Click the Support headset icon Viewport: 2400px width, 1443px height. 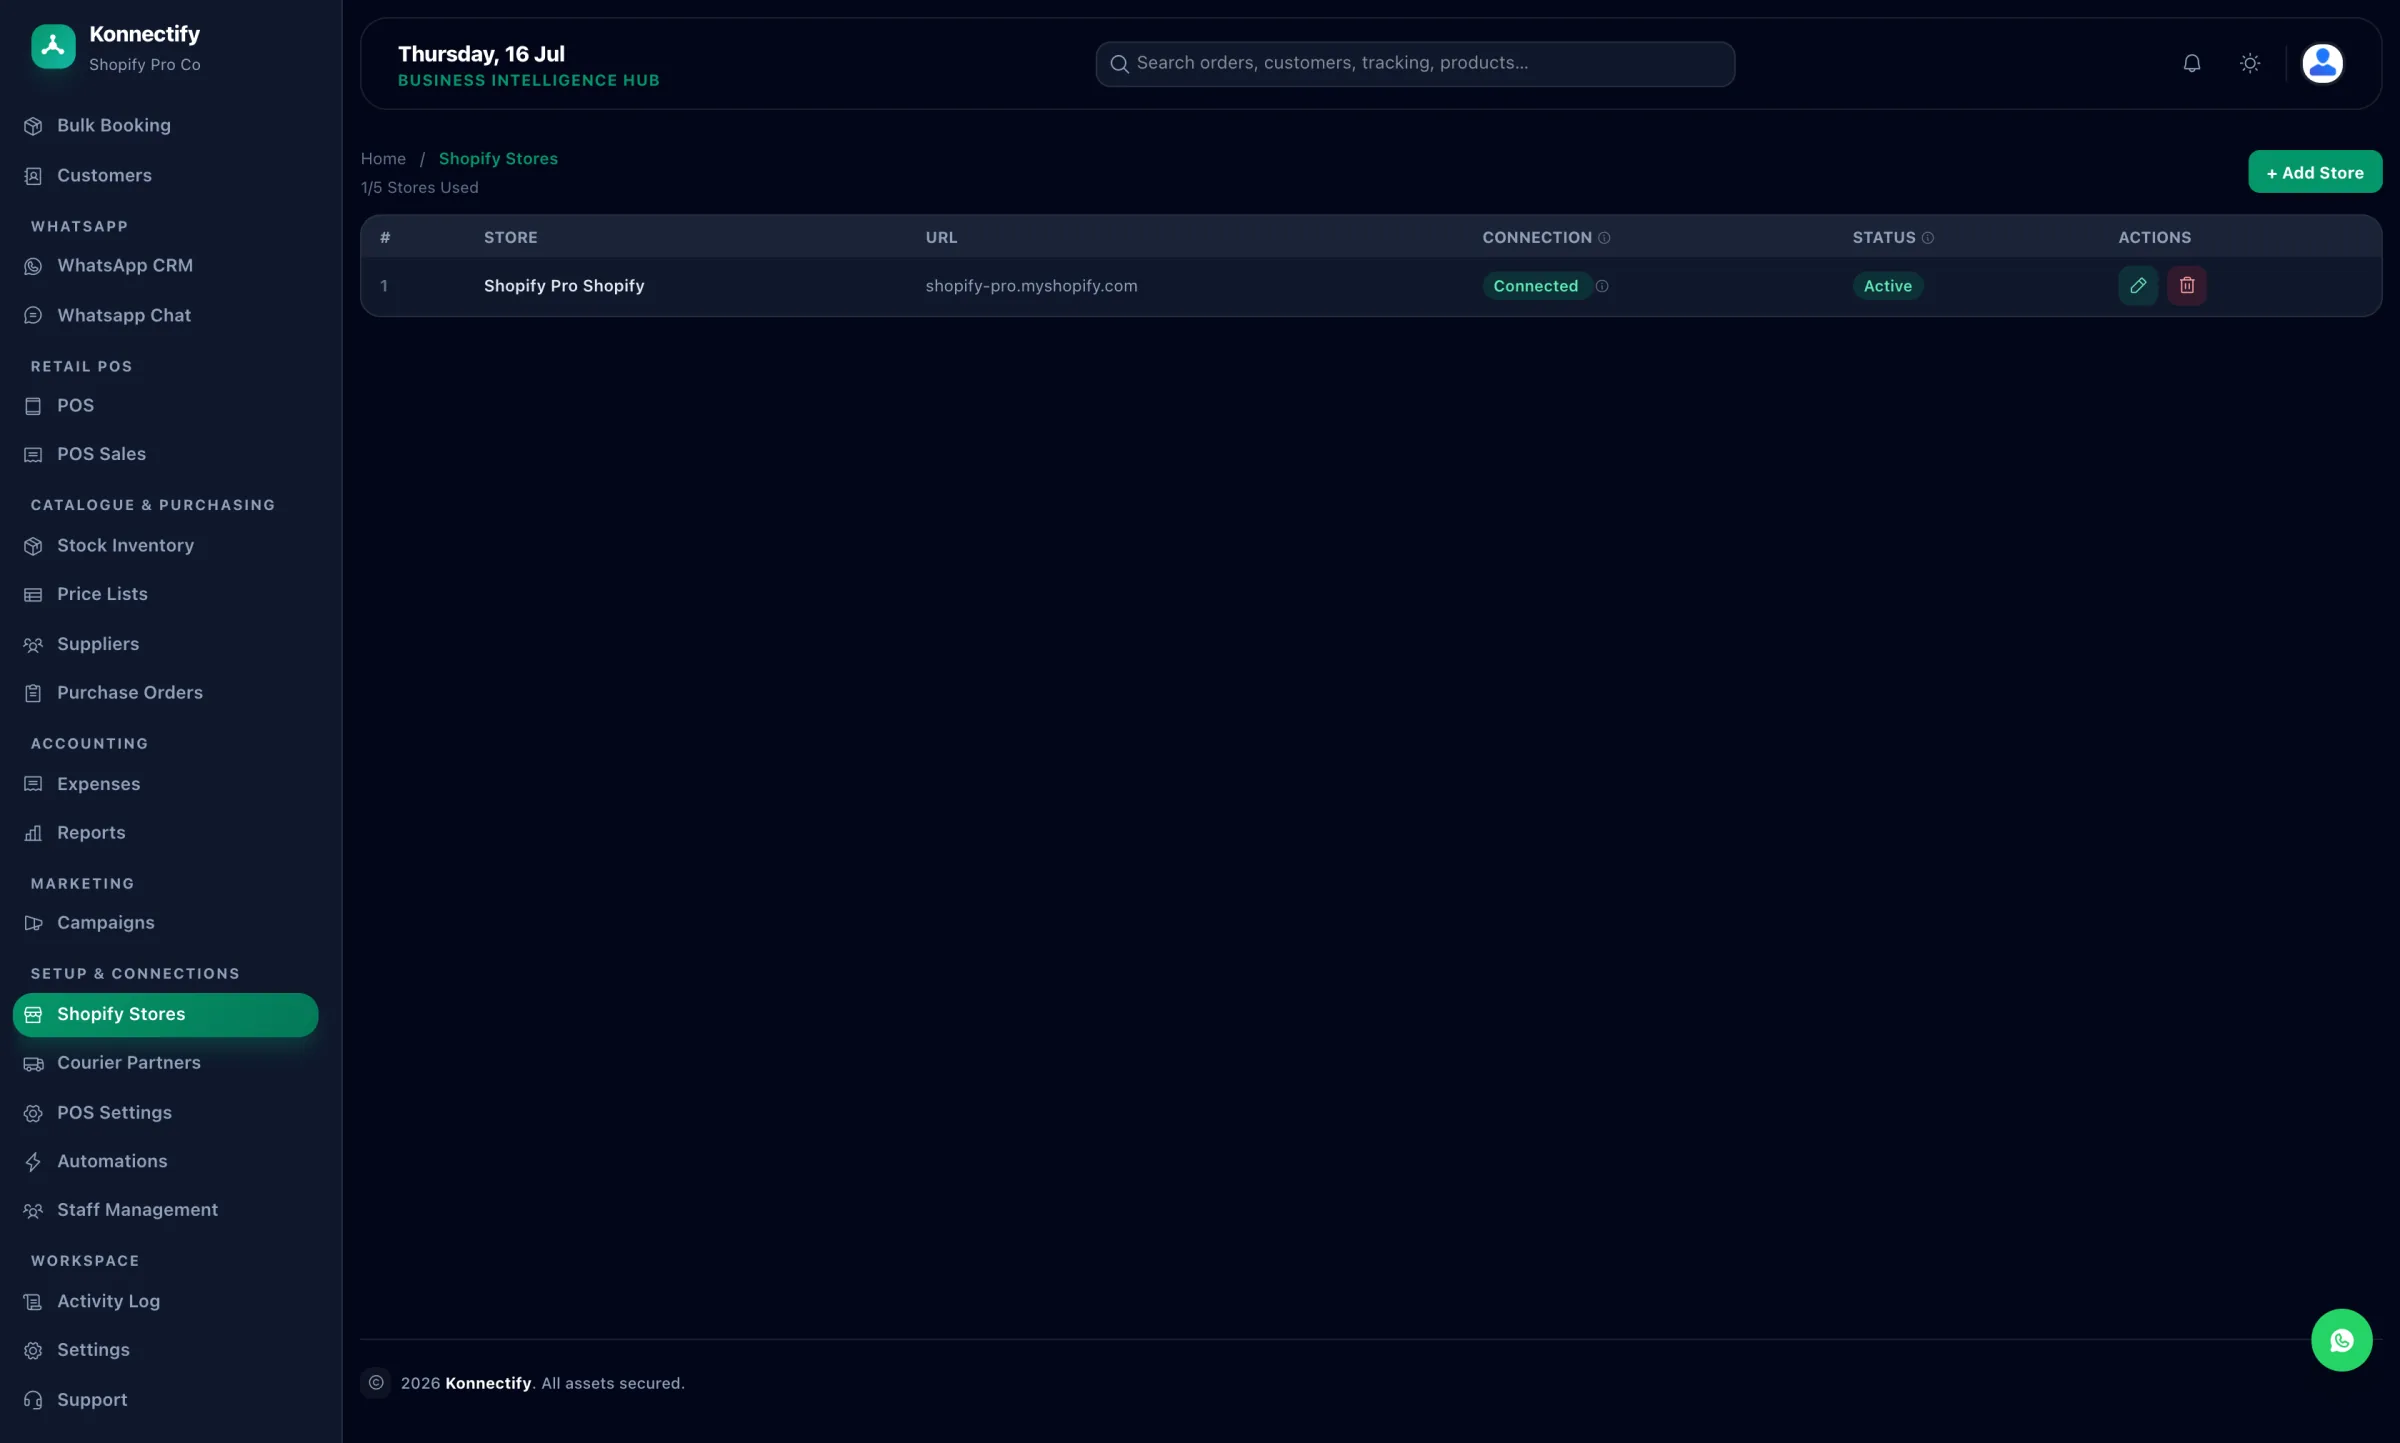click(x=33, y=1400)
